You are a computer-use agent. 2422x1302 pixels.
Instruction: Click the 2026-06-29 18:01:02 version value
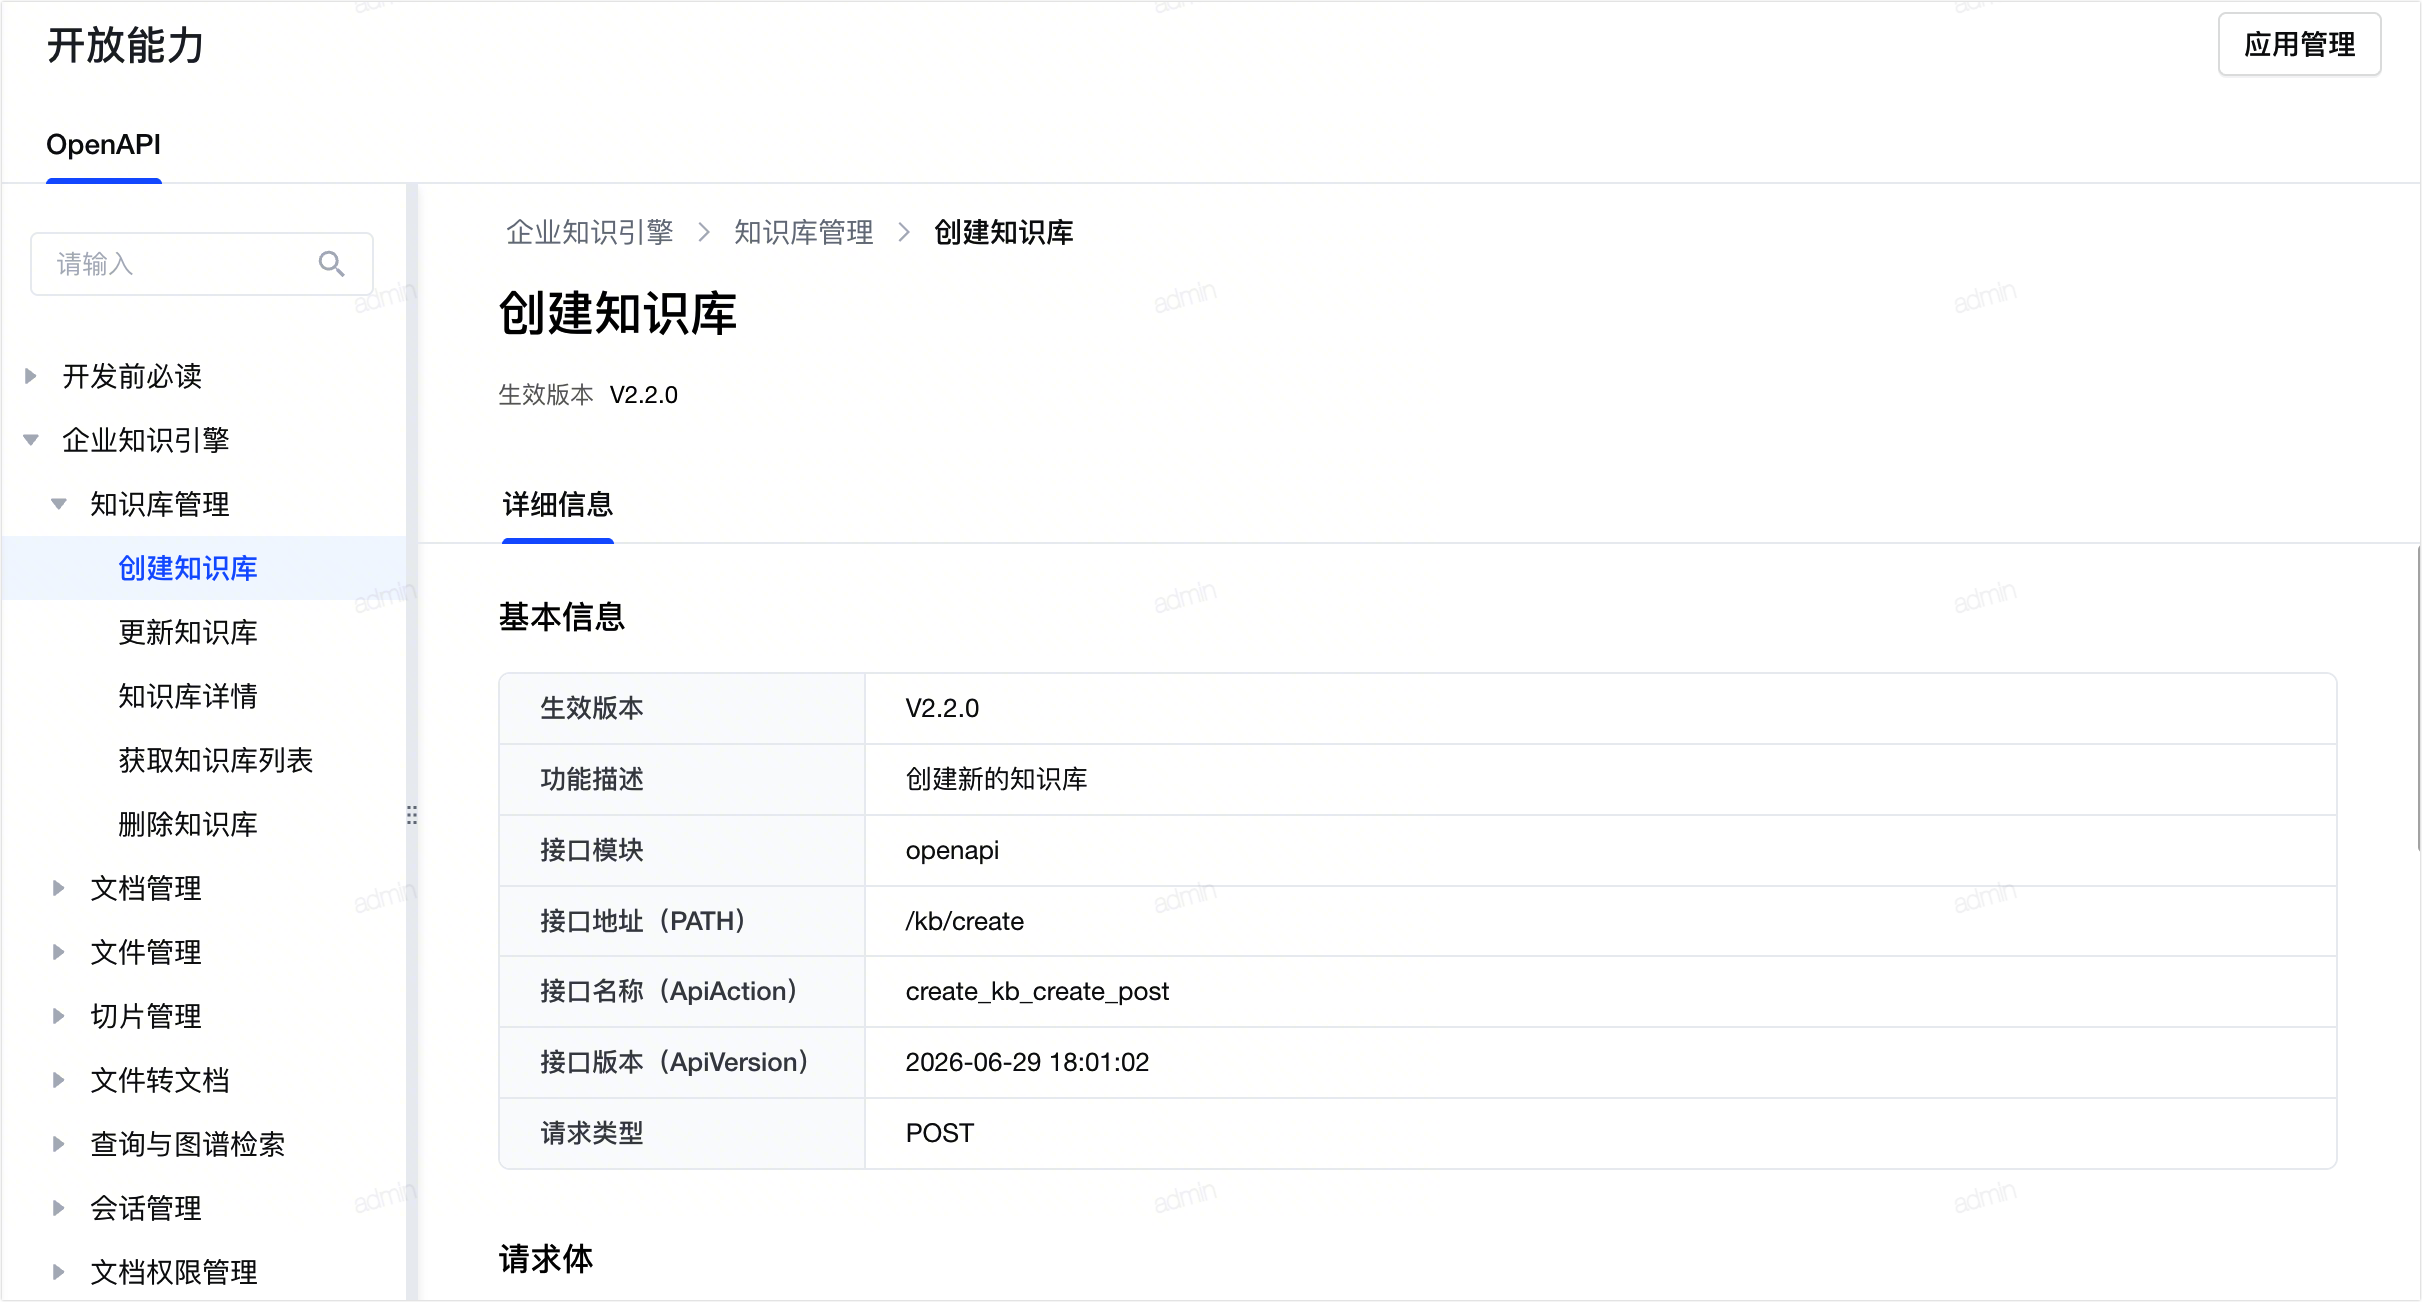[x=1027, y=1062]
